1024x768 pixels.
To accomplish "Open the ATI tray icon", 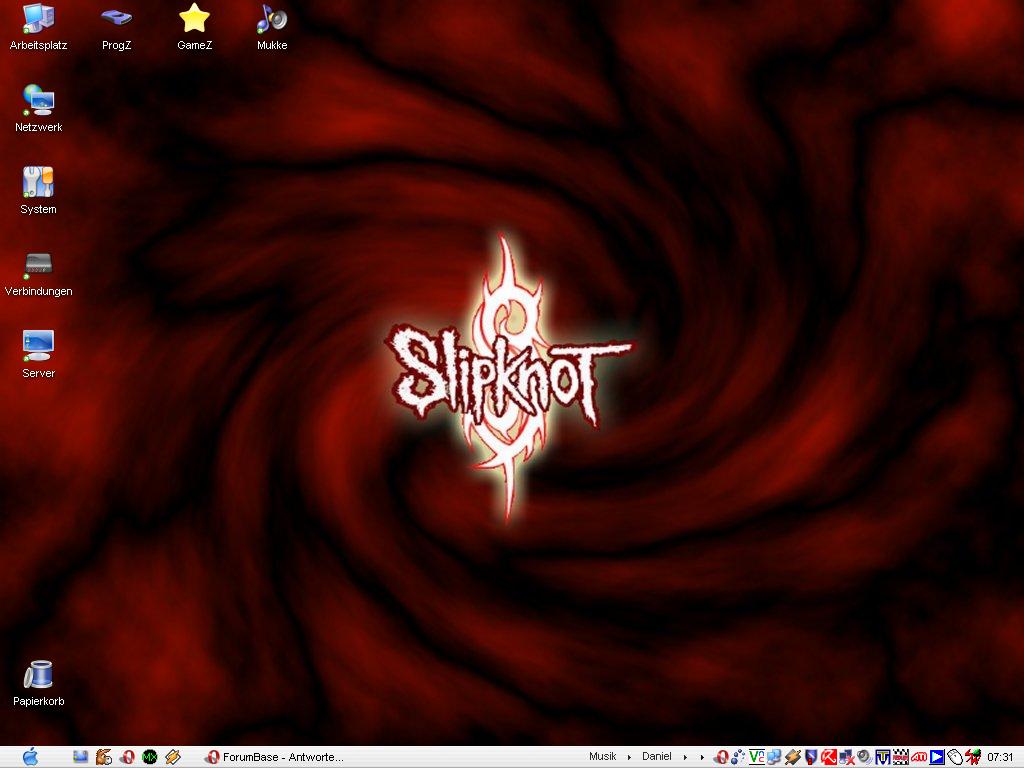I will pyautogui.click(x=919, y=757).
